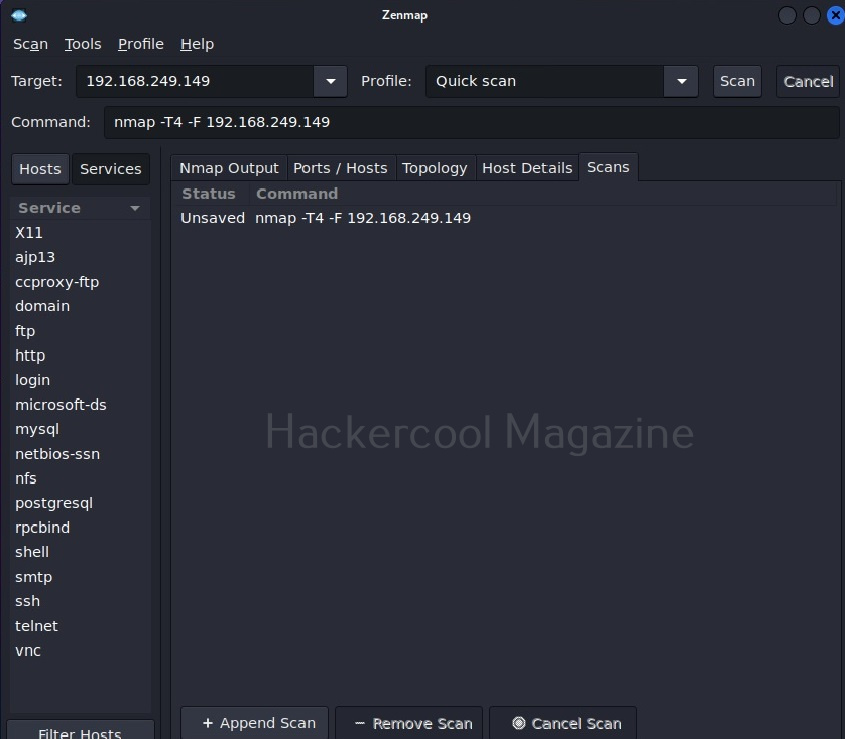Expand the Target history dropdown arrow

pos(331,81)
